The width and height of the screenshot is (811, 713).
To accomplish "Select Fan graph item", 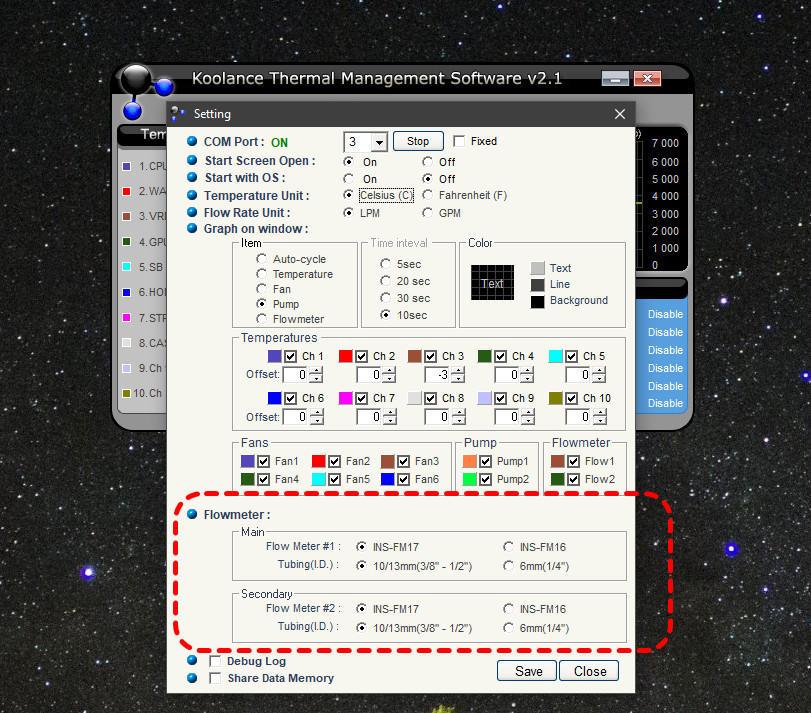I will click(x=262, y=289).
